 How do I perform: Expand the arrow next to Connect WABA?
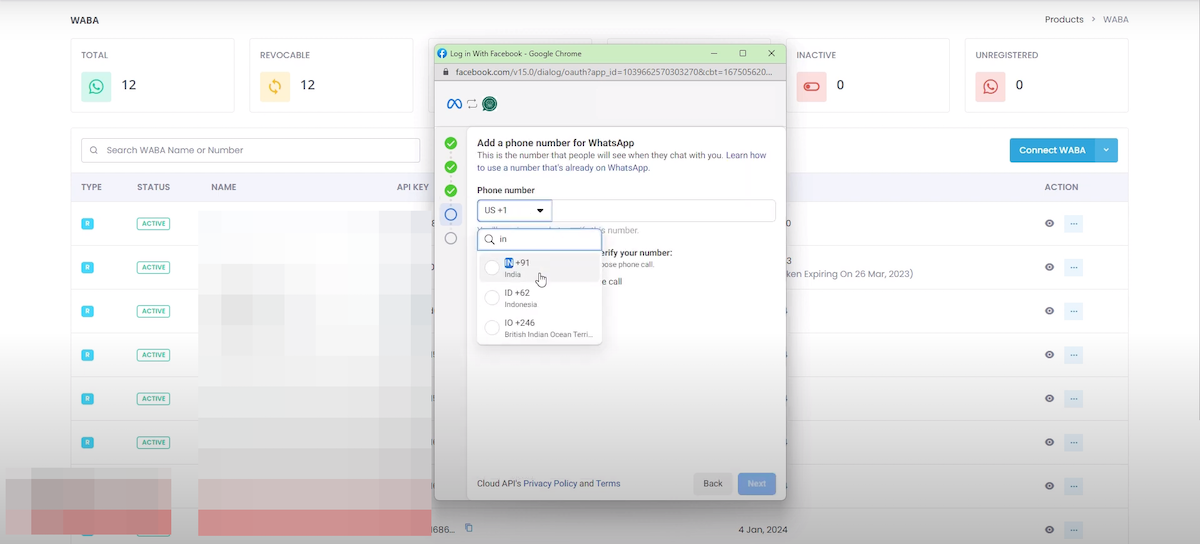click(1106, 150)
